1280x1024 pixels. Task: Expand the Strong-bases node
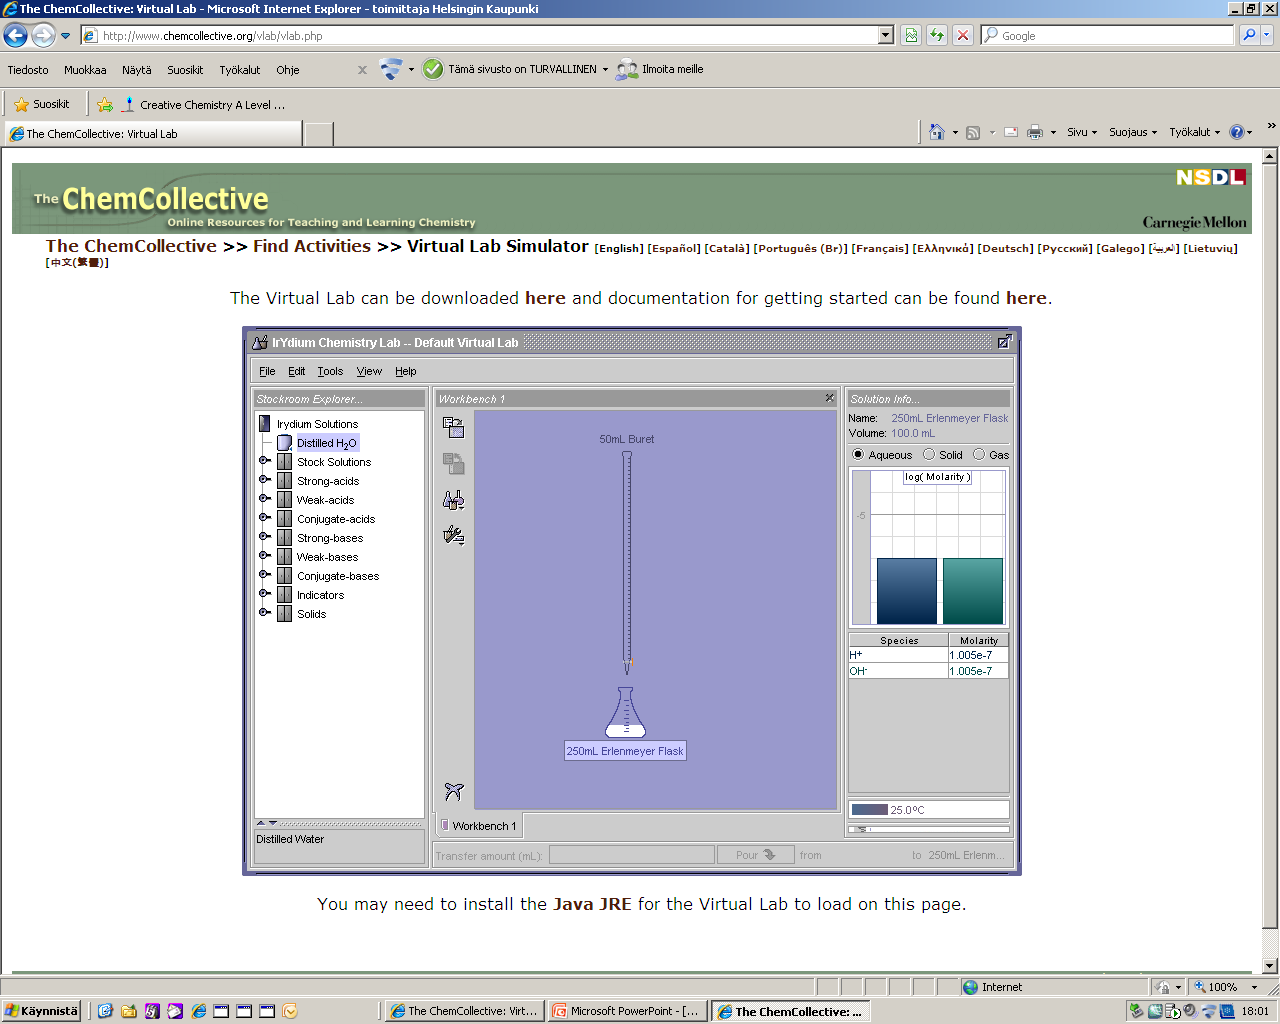(265, 537)
